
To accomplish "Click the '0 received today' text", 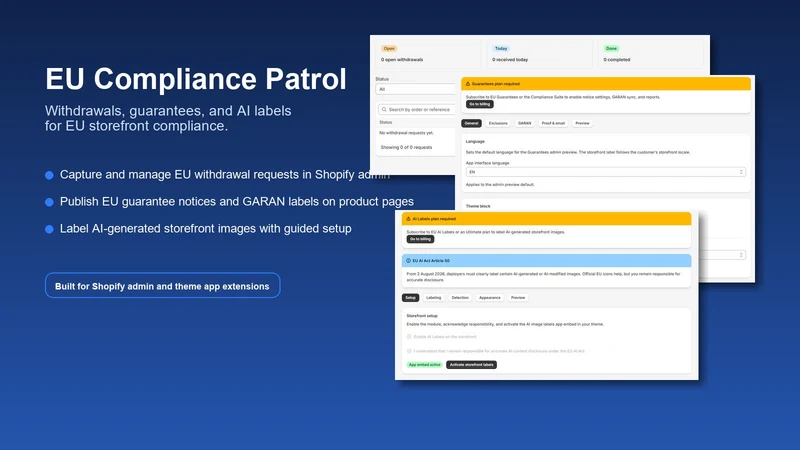I will pyautogui.click(x=510, y=60).
